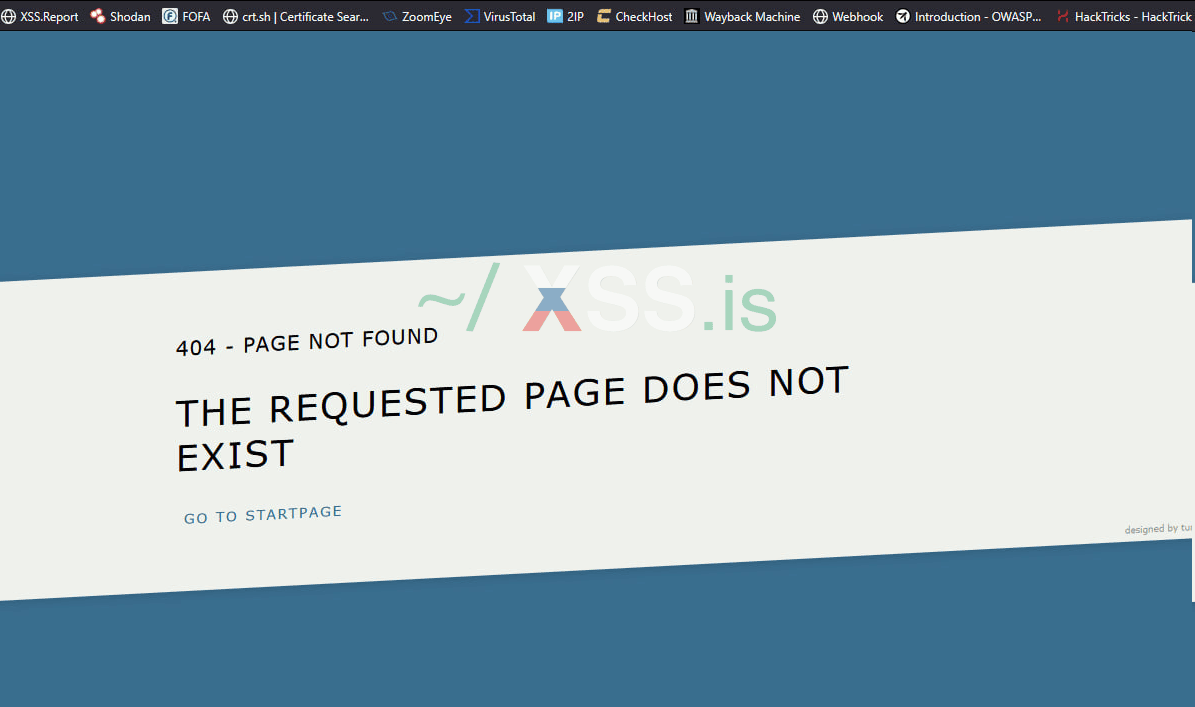Open the CheckHost bookmark

click(x=634, y=16)
